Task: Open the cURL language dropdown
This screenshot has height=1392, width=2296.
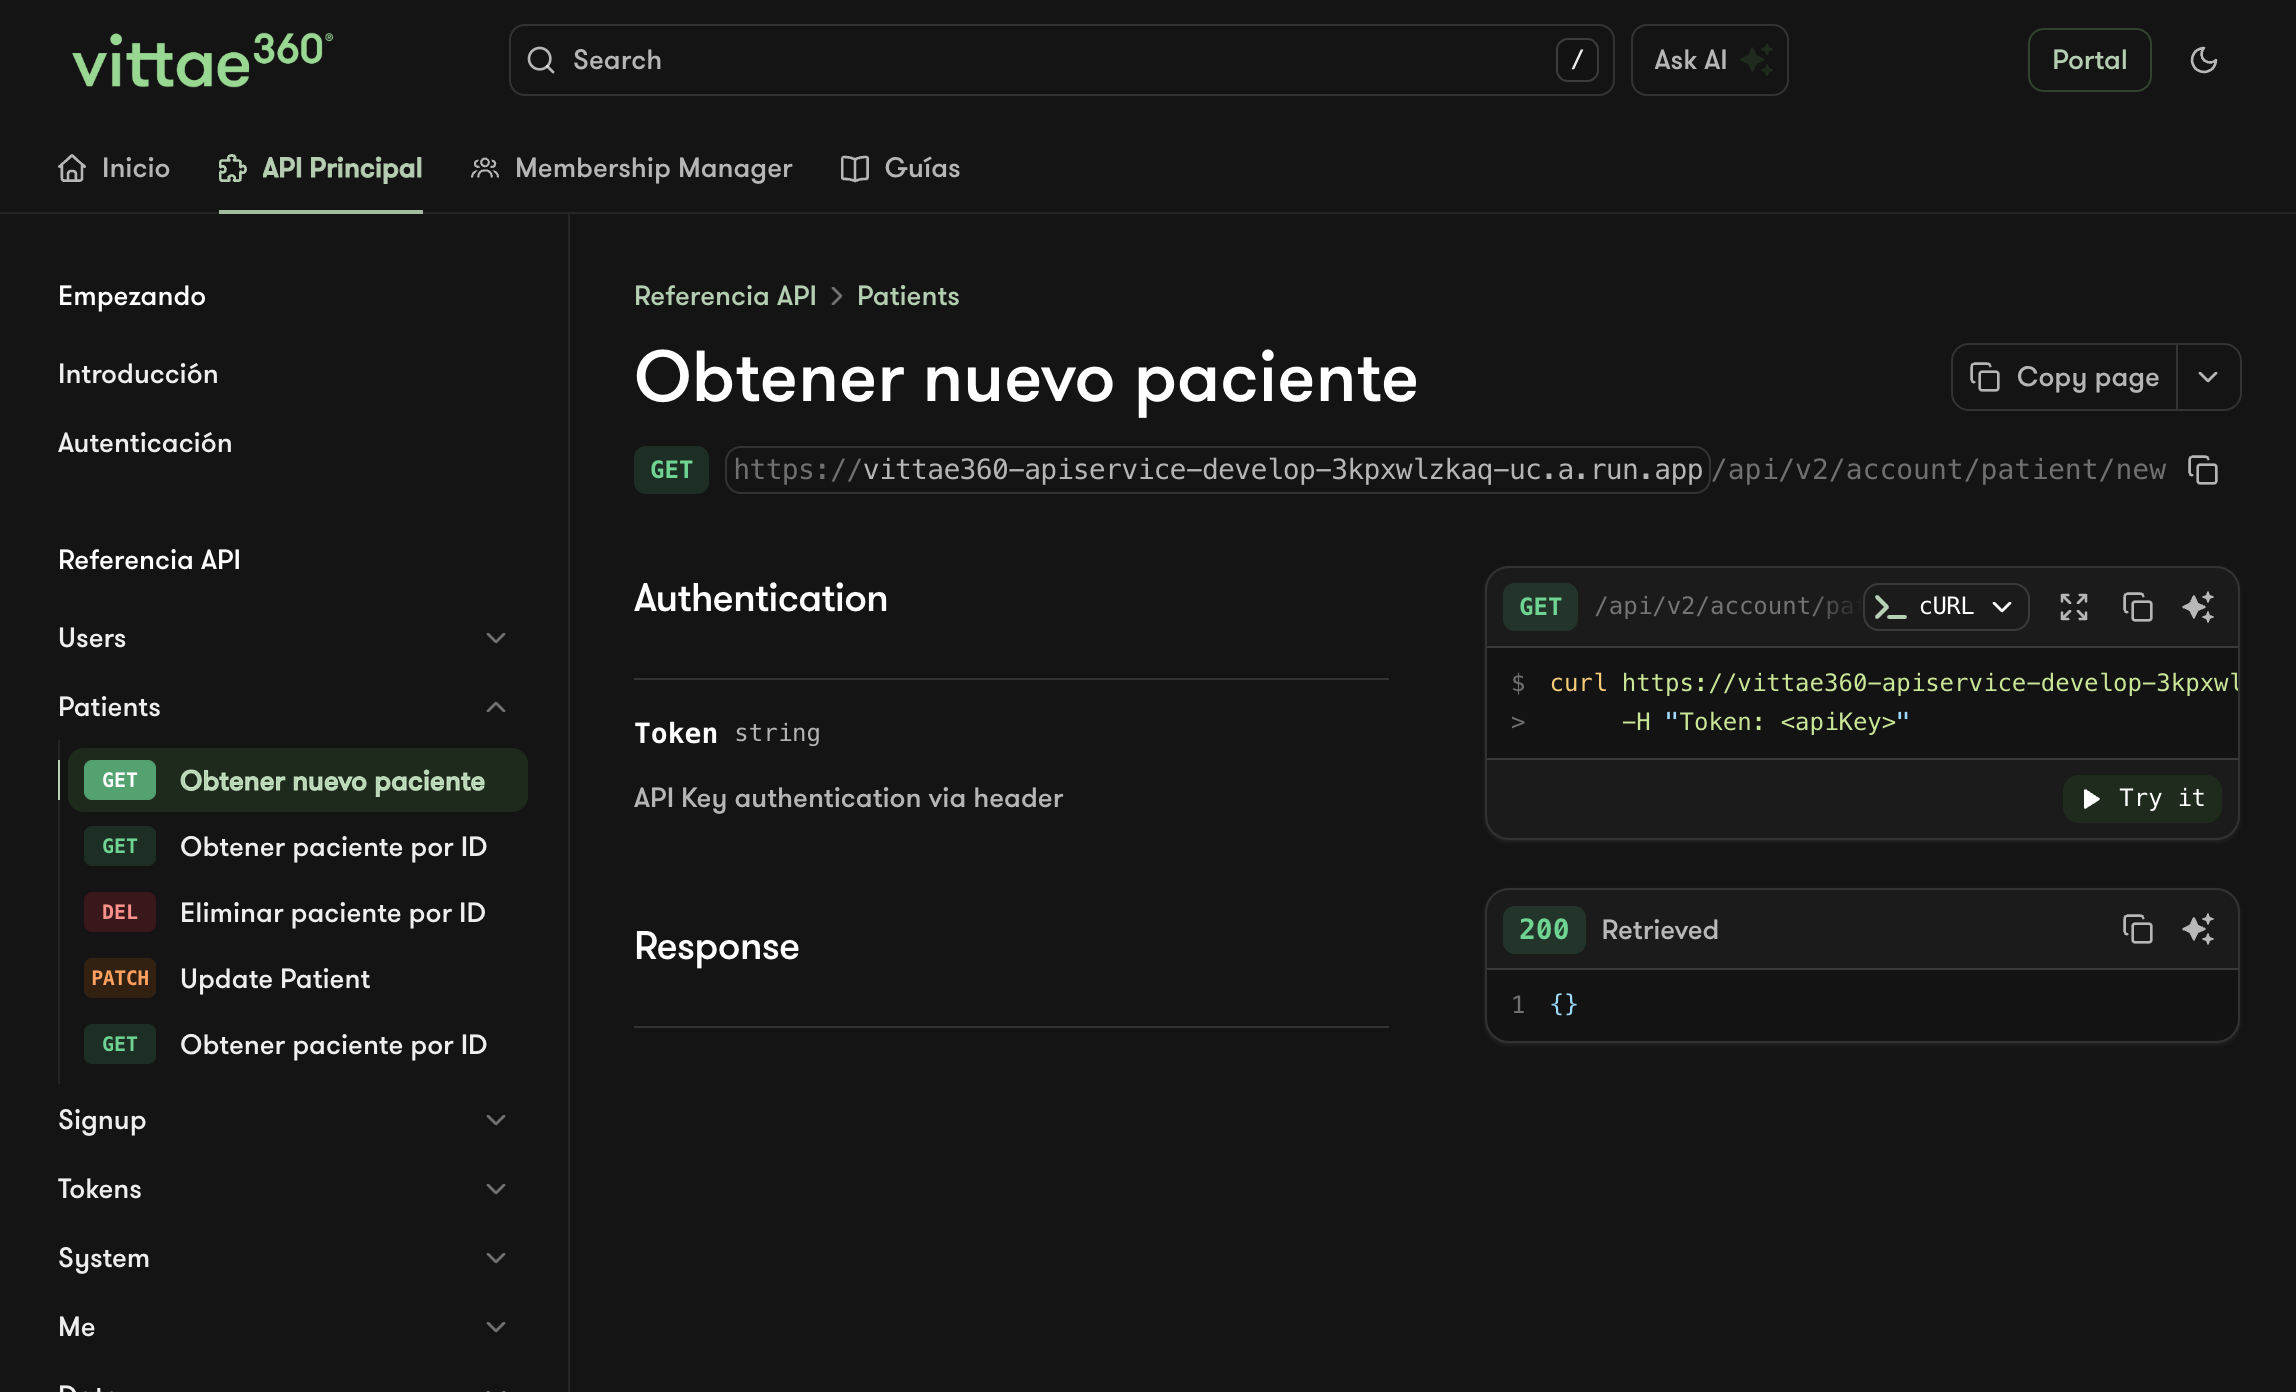Action: click(1946, 607)
